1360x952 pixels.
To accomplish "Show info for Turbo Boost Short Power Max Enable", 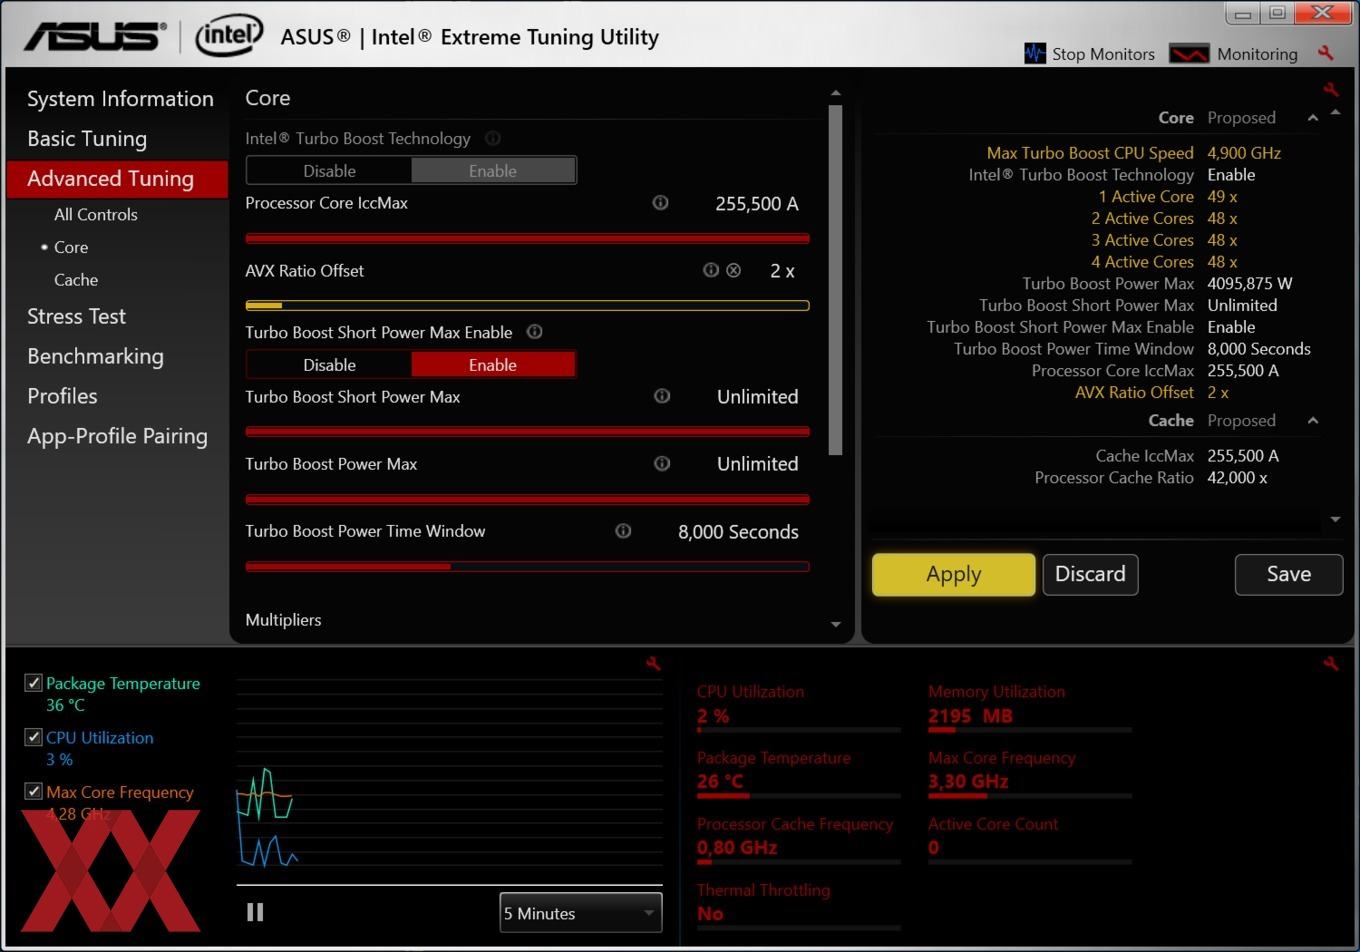I will (x=535, y=332).
